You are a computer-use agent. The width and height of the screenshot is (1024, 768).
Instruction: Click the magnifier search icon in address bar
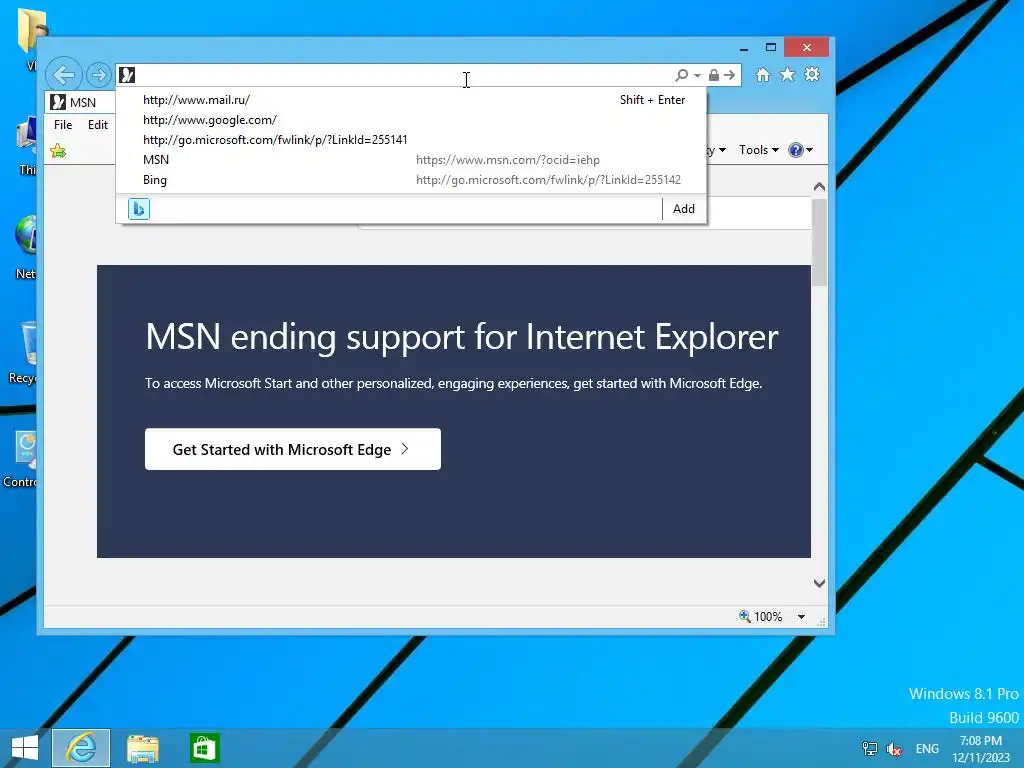682,75
